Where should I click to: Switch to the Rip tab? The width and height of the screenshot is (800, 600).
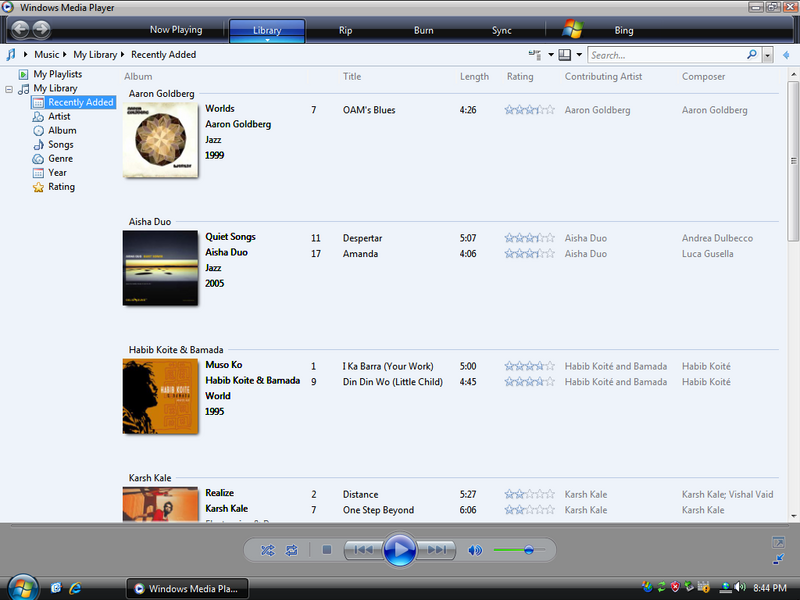(x=345, y=30)
